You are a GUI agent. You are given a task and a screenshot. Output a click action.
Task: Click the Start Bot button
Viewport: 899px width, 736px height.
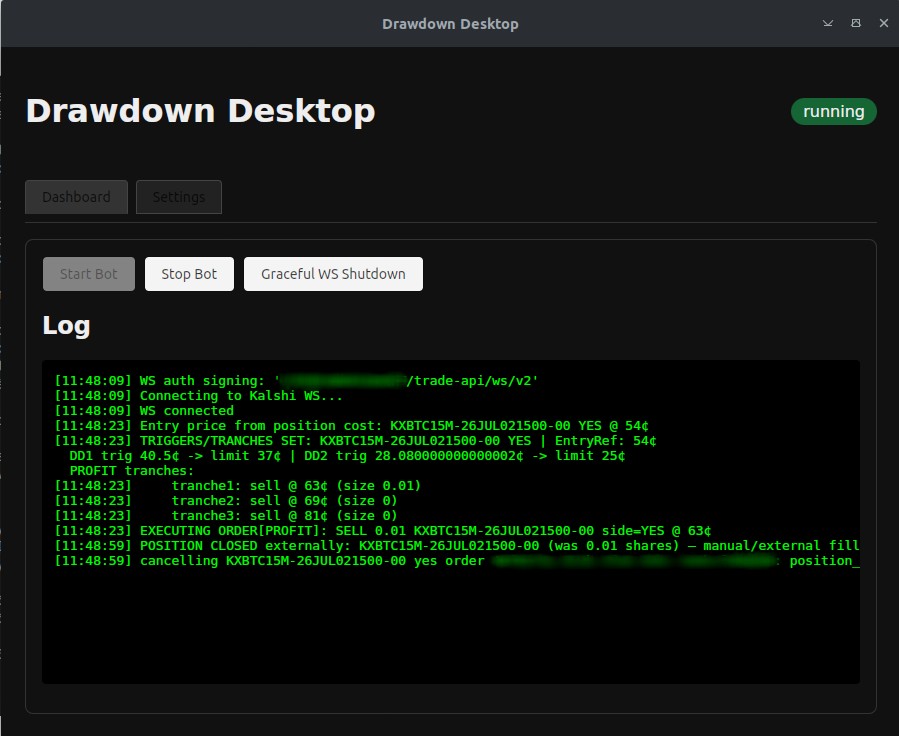89,274
